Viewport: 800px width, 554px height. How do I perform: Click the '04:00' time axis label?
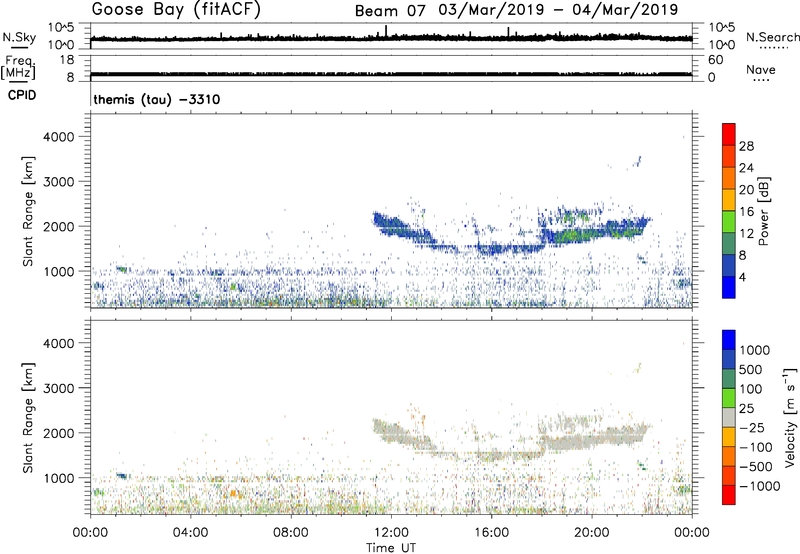pos(190,533)
